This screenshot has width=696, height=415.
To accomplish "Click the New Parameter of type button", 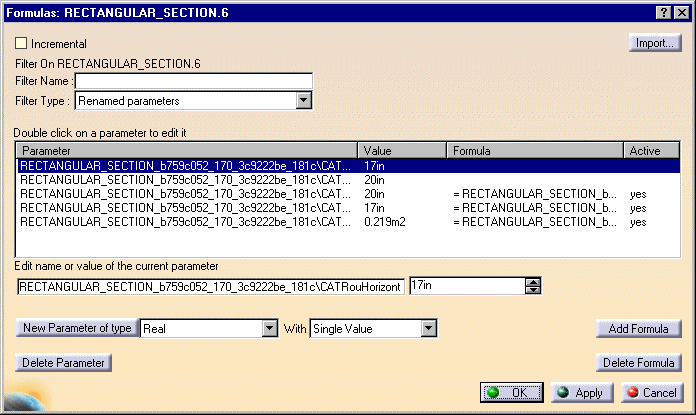I will (77, 328).
